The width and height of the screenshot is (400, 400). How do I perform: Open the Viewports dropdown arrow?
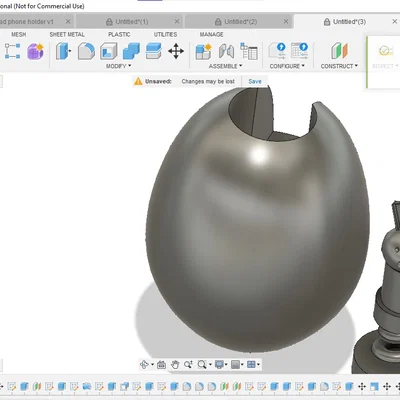pos(258,365)
